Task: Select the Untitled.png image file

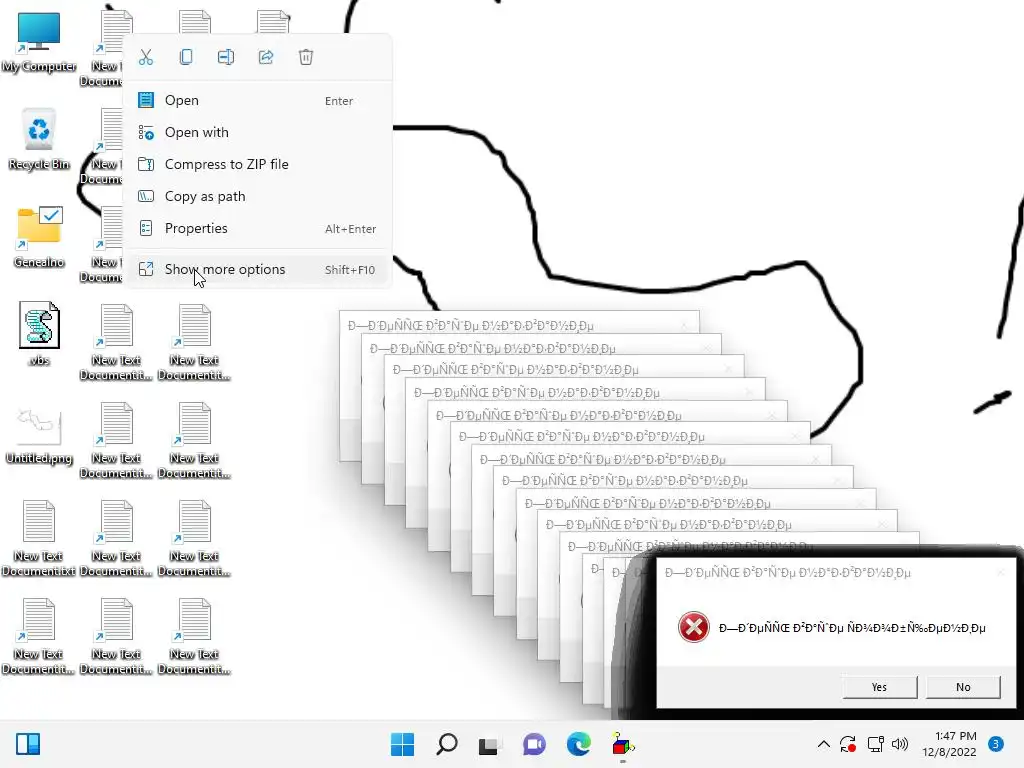Action: (39, 435)
